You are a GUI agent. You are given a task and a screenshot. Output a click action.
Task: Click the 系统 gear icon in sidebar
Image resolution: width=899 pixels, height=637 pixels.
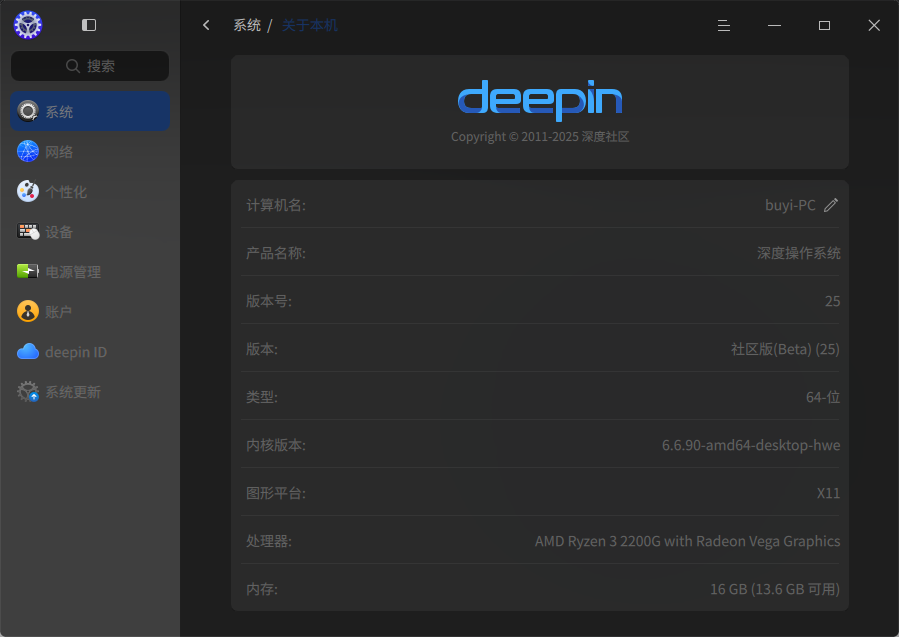(28, 111)
